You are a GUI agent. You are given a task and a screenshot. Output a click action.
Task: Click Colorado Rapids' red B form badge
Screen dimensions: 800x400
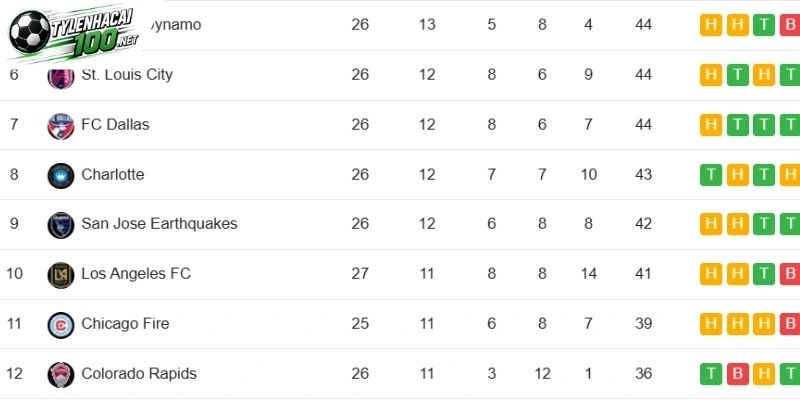737,374
